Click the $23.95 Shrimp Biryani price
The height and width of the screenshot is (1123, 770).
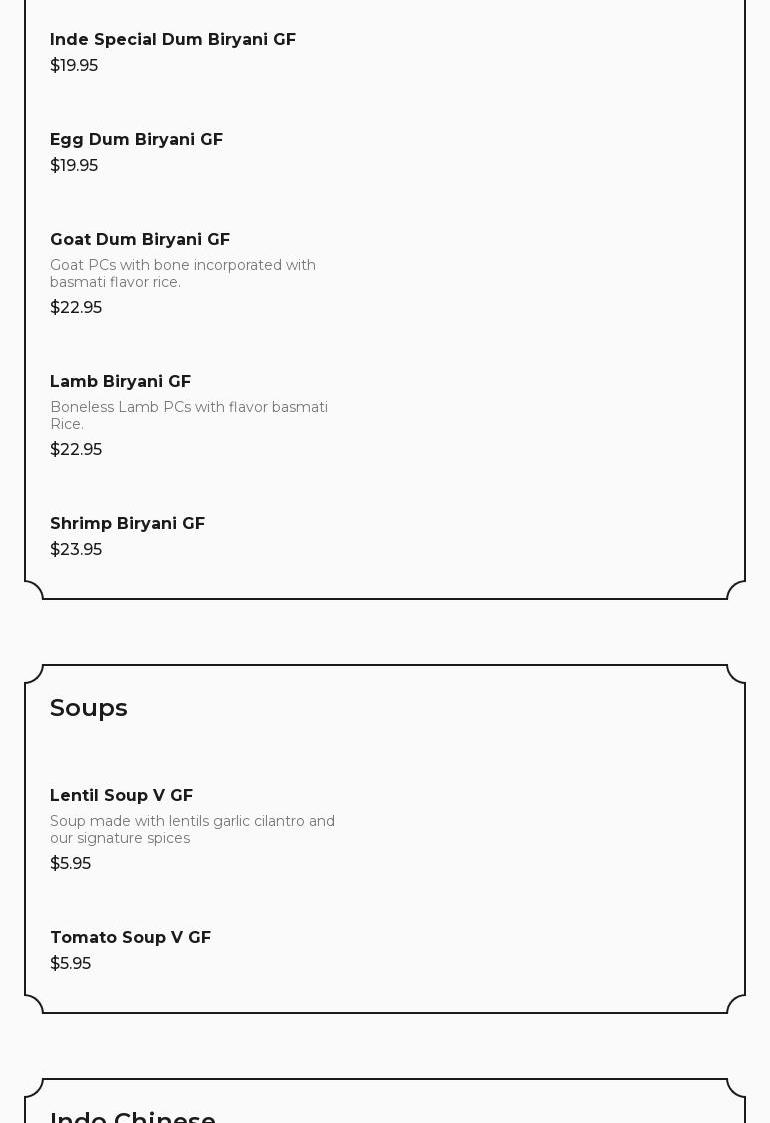tap(76, 550)
